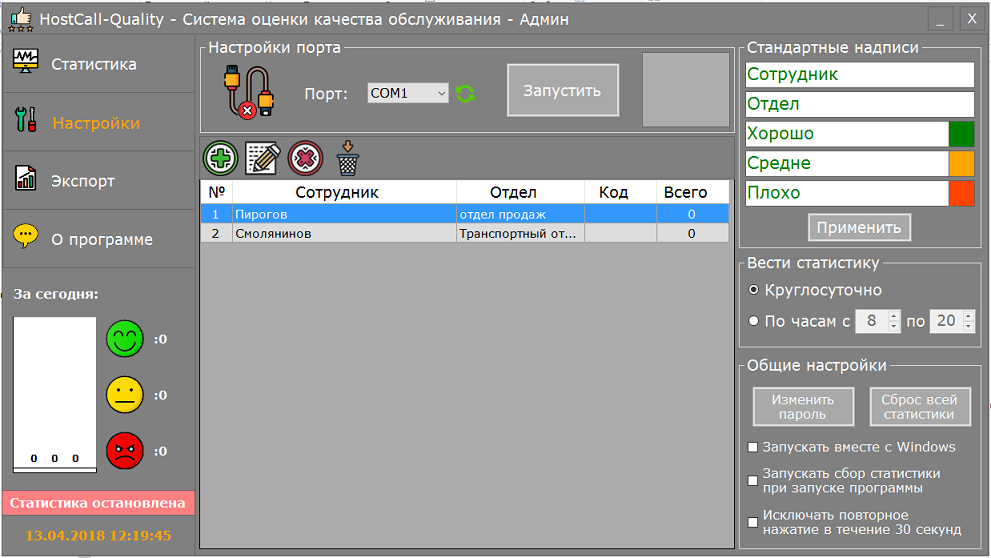Click the отдел продаж cell
Viewport: 991px width, 558px height.
point(520,214)
